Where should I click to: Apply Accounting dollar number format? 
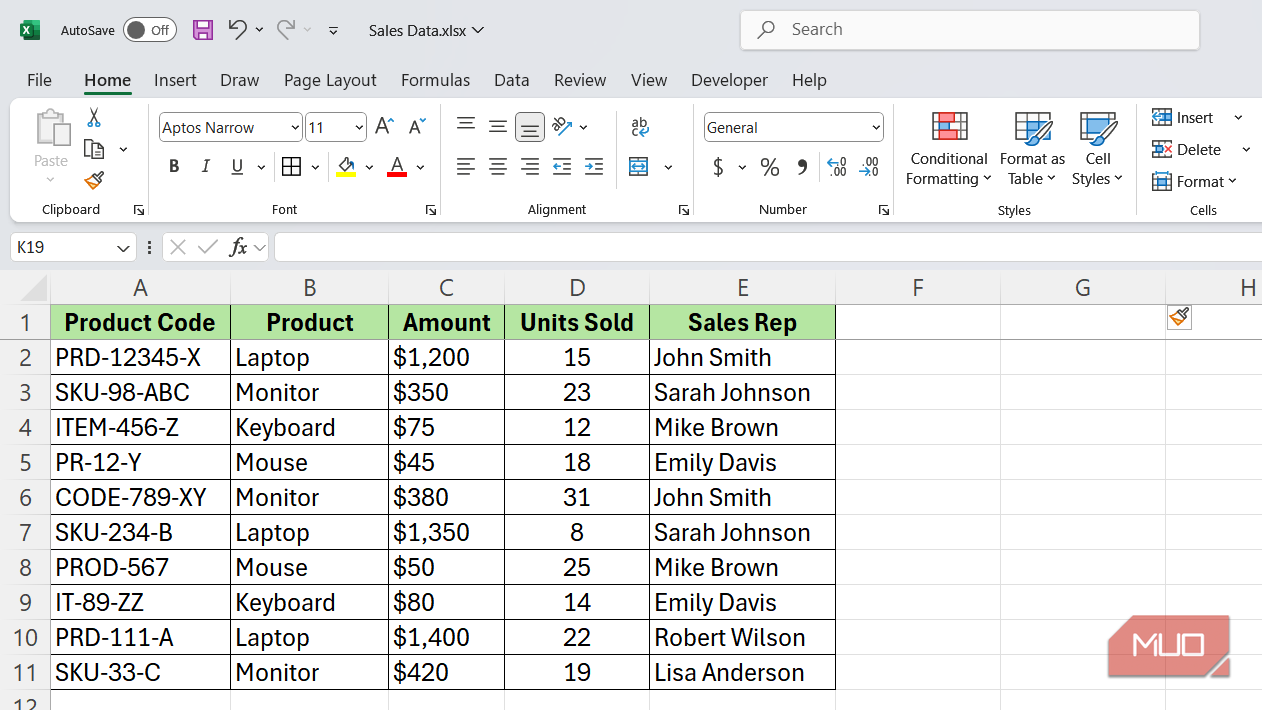[718, 167]
